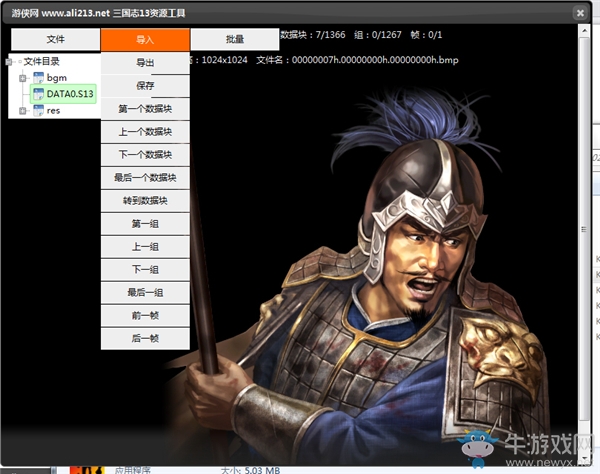Expand the bgm folder node
The width and height of the screenshot is (600, 474).
23,78
